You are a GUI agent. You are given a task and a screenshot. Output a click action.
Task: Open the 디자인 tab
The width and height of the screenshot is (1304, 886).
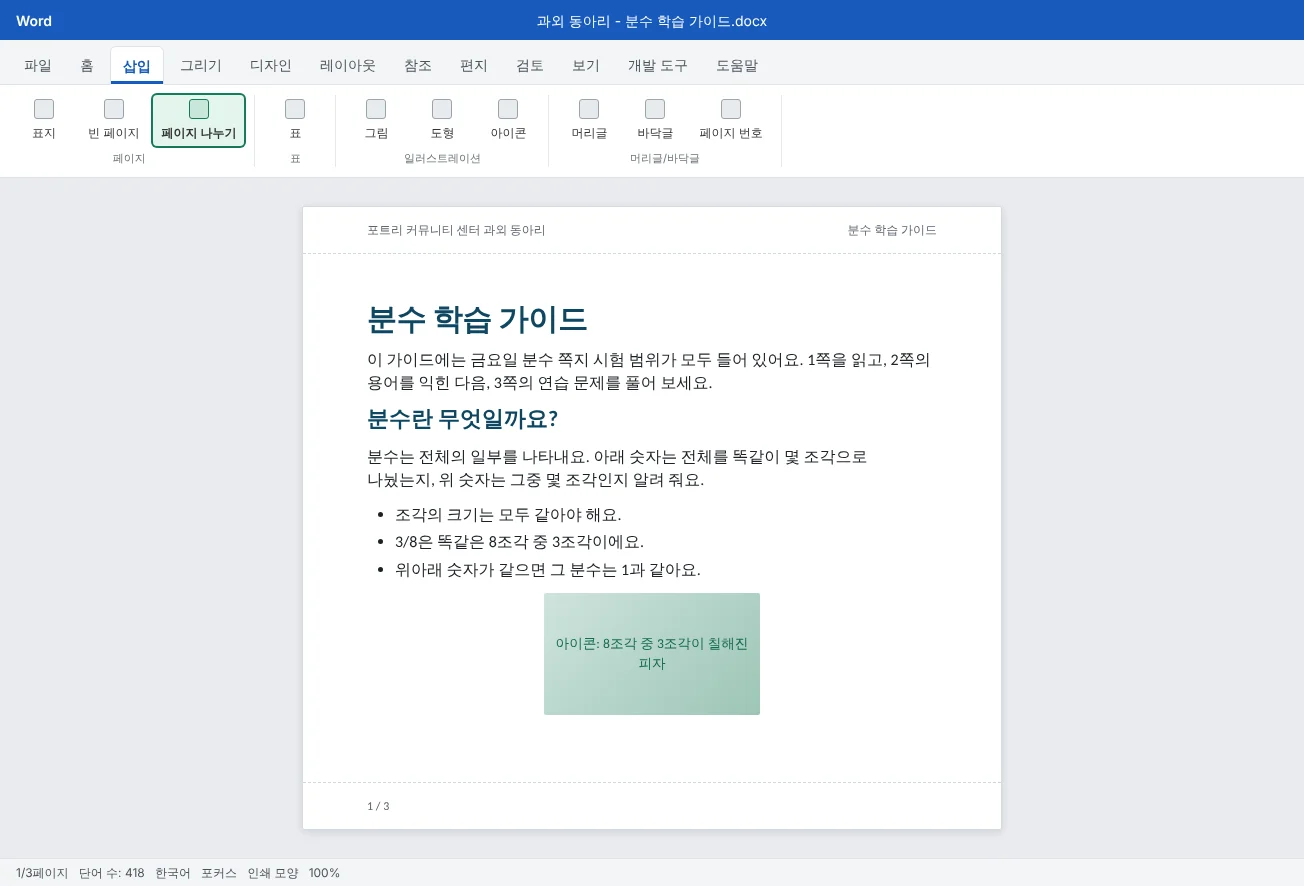coord(271,66)
